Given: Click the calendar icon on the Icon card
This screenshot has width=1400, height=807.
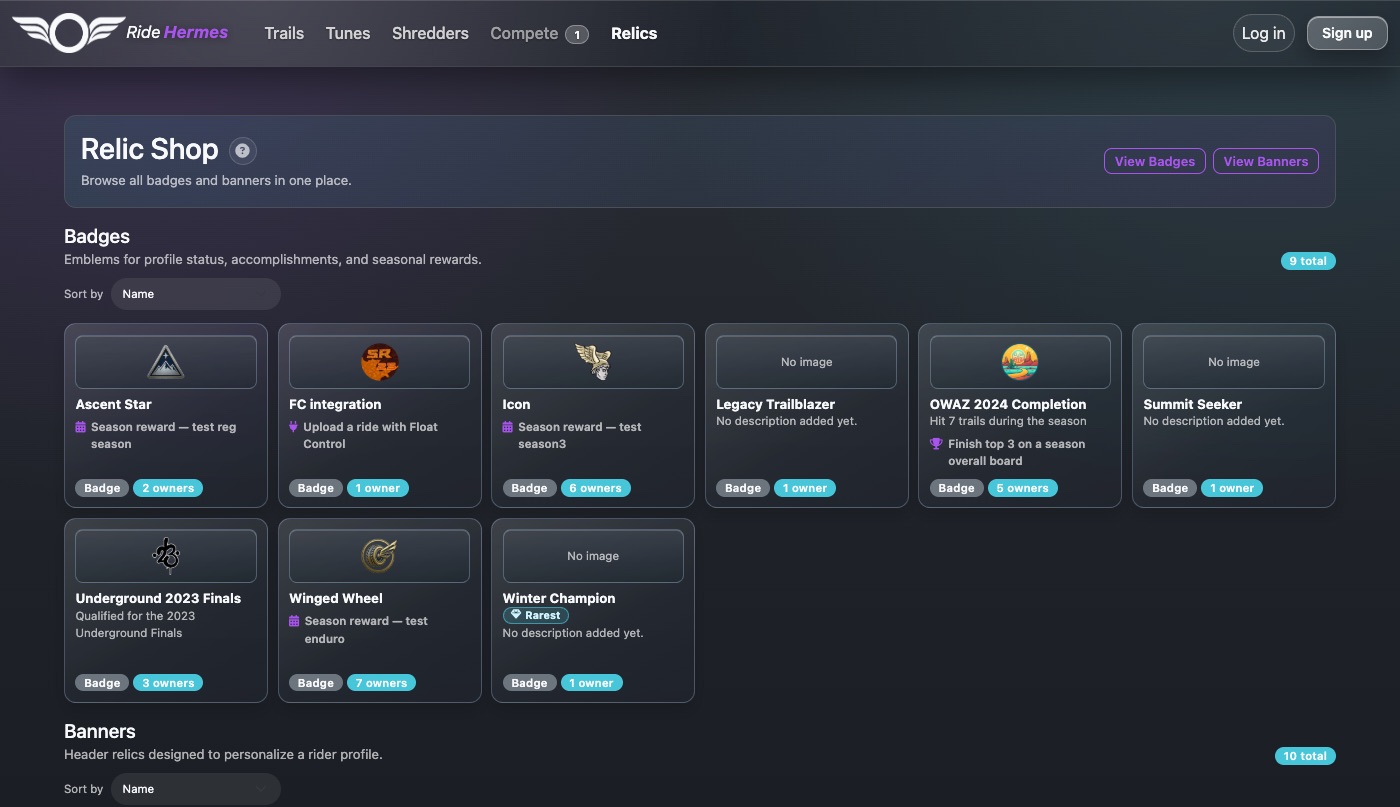Looking at the screenshot, I should pyautogui.click(x=508, y=427).
